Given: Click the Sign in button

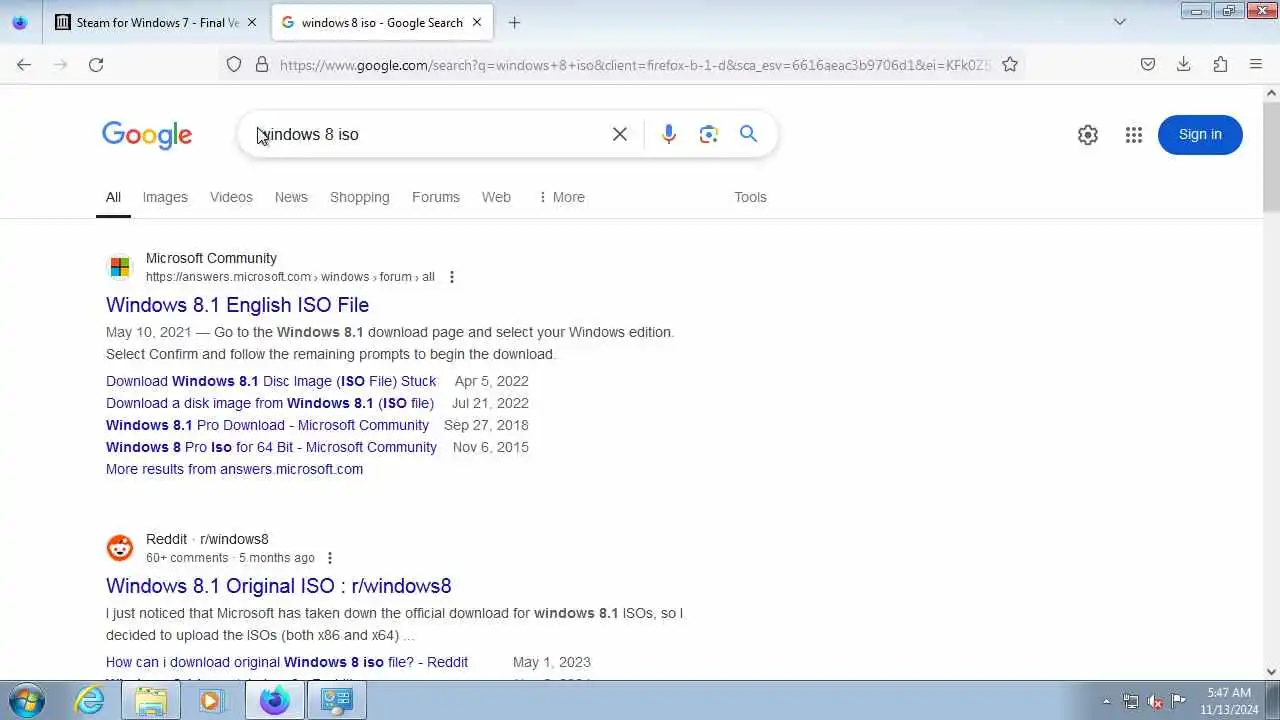Looking at the screenshot, I should [1200, 135].
